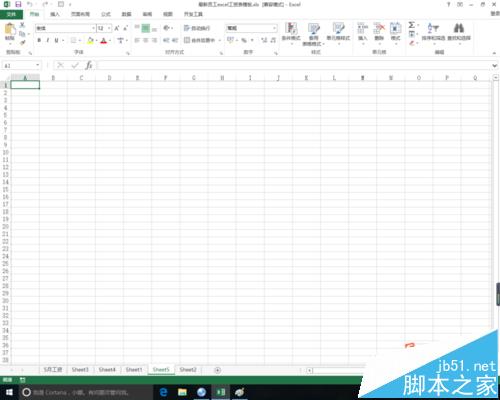Image resolution: width=500 pixels, height=400 pixels.
Task: Switch to the Sheet3 worksheet tab
Action: click(x=80, y=370)
